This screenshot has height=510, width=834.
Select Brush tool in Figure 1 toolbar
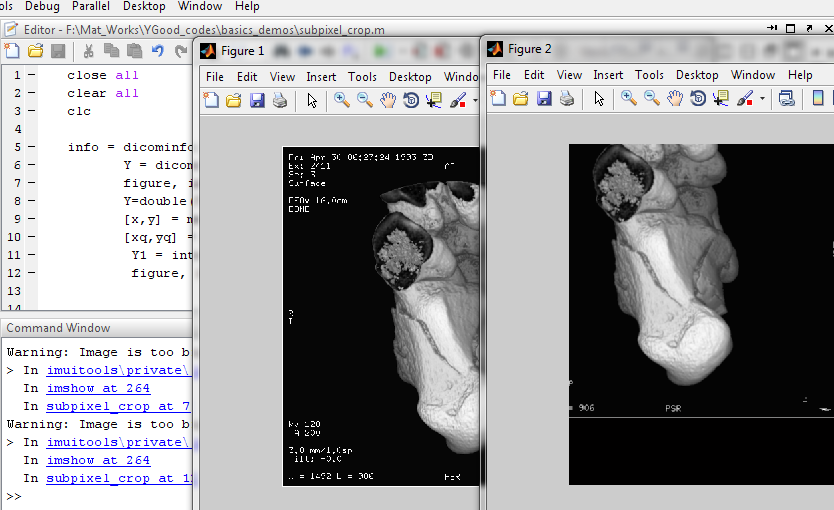click(x=458, y=100)
